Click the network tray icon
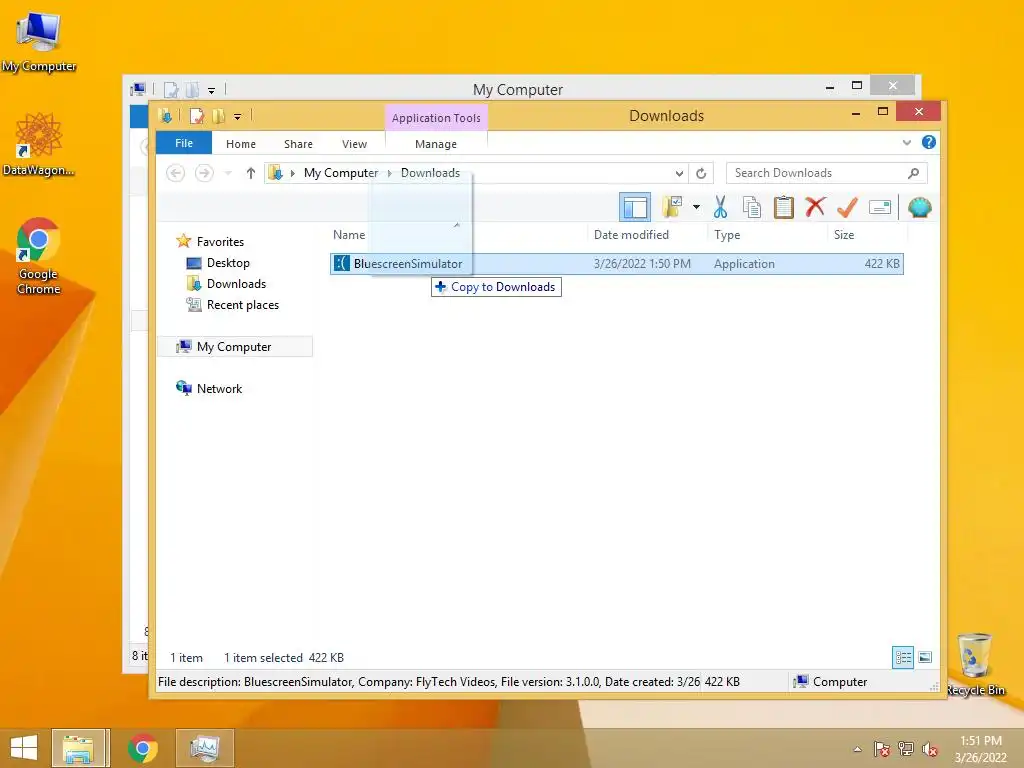Image resolution: width=1024 pixels, height=768 pixels. pyautogui.click(x=906, y=749)
